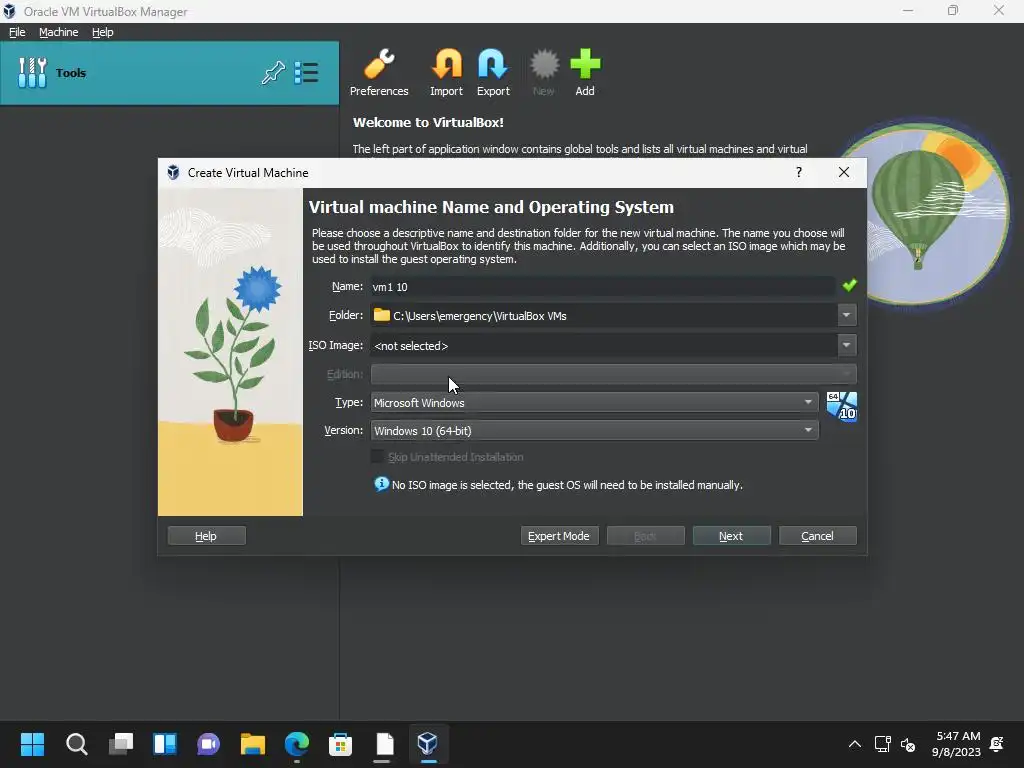Click the Windows 10 OS type icon

841,407
